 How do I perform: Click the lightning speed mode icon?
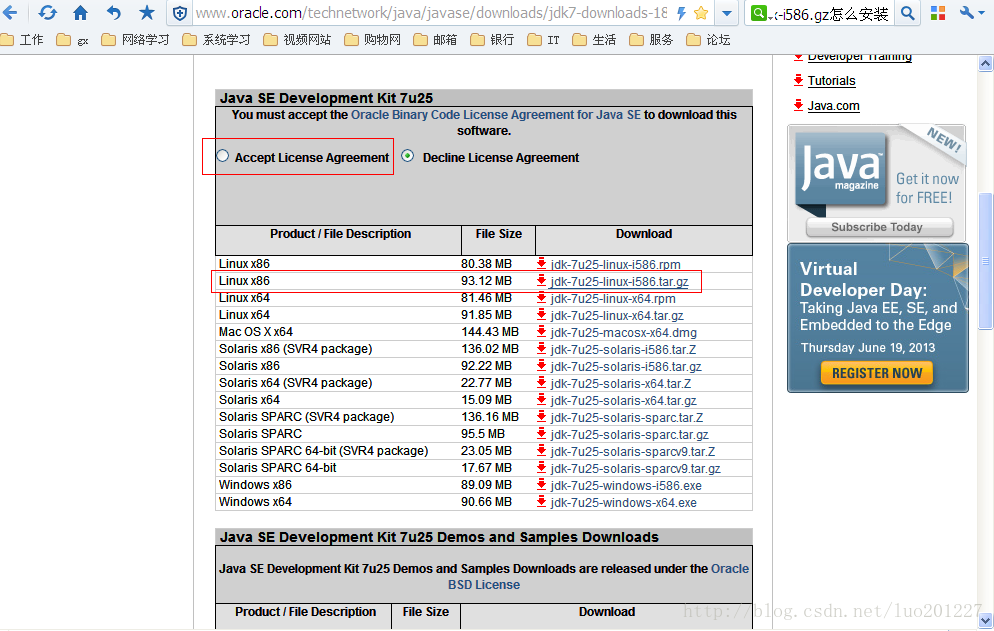coord(681,13)
